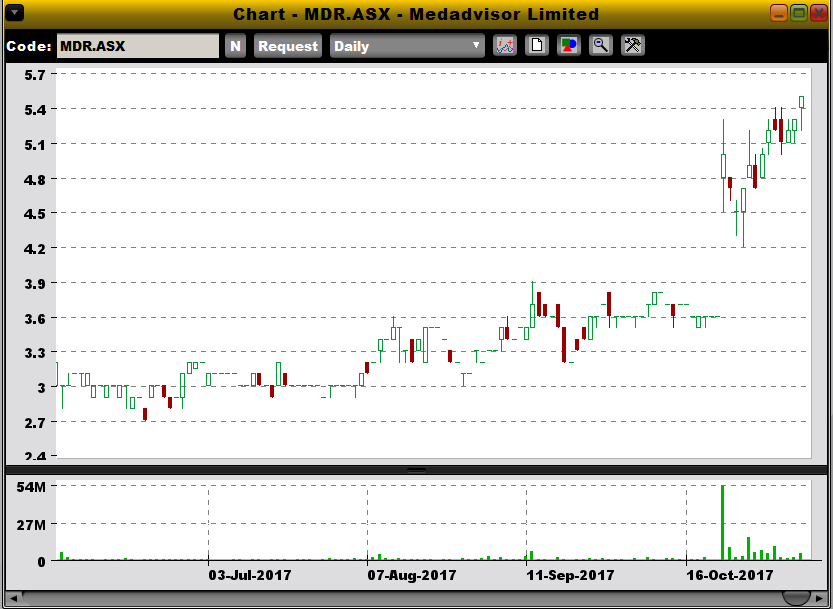Minimize the chart window
The image size is (833, 609).
point(779,13)
